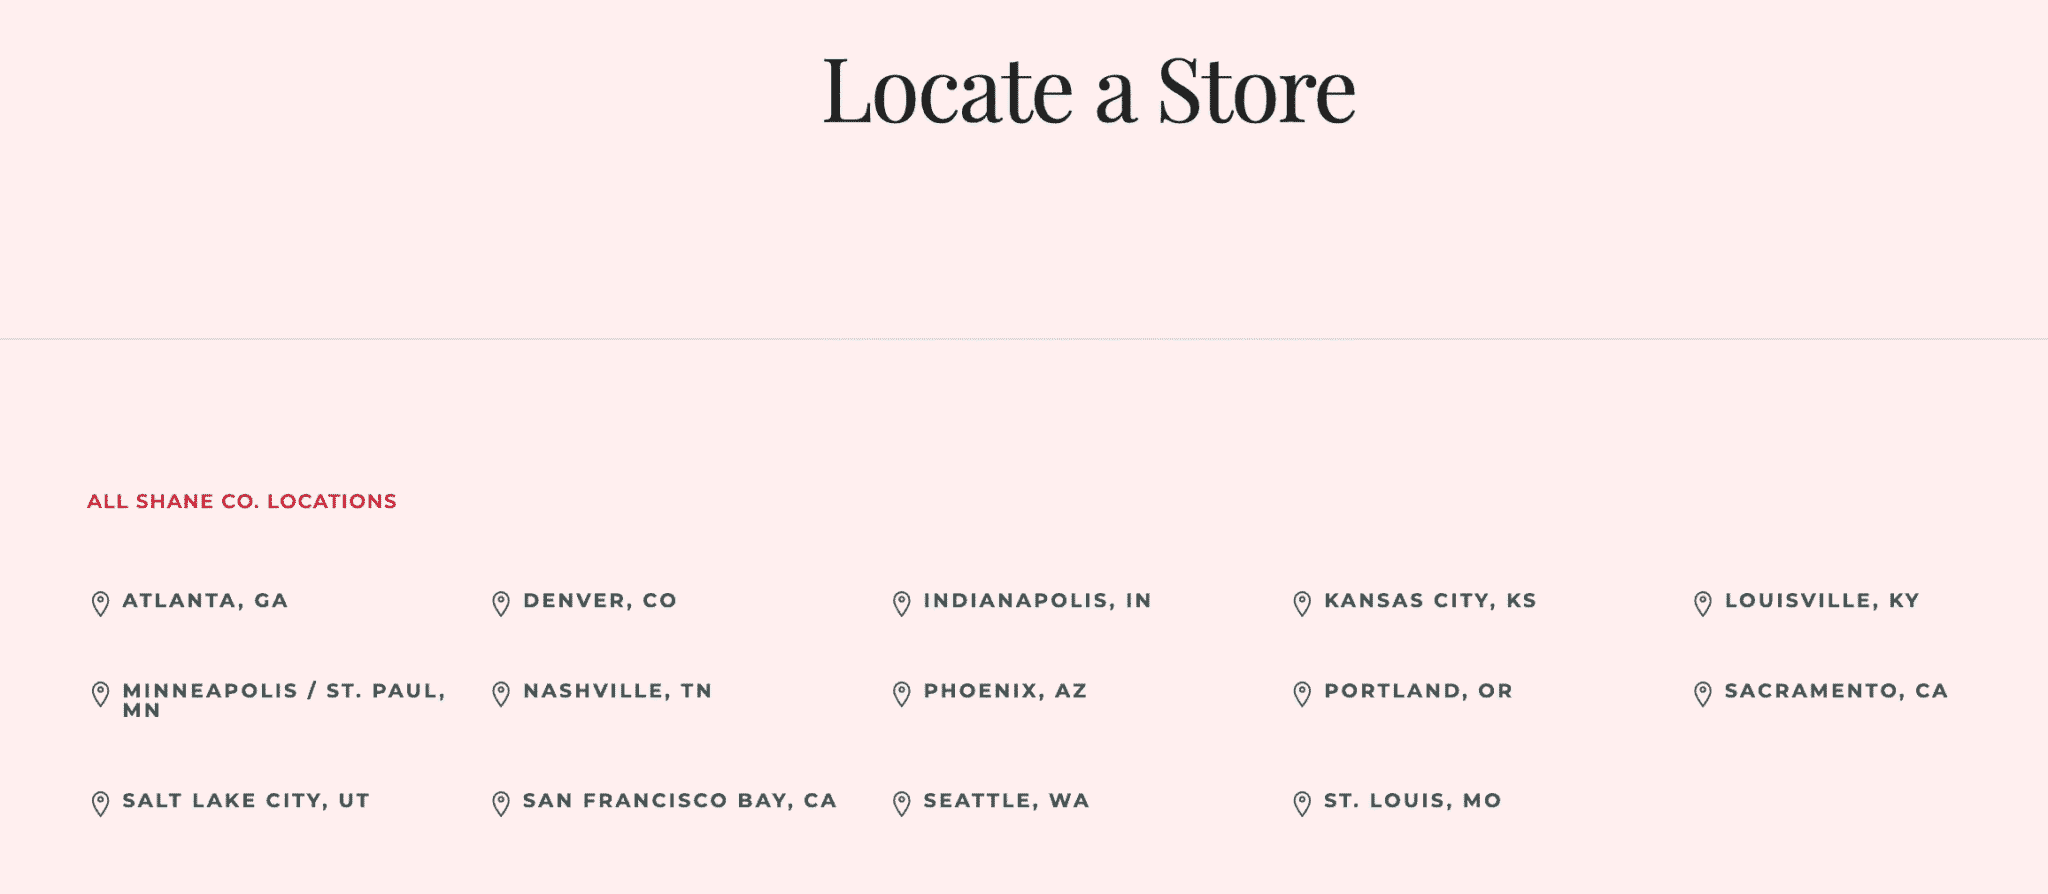The image size is (2048, 894).
Task: Select the Salt Lake City, UT link
Action: coord(245,801)
